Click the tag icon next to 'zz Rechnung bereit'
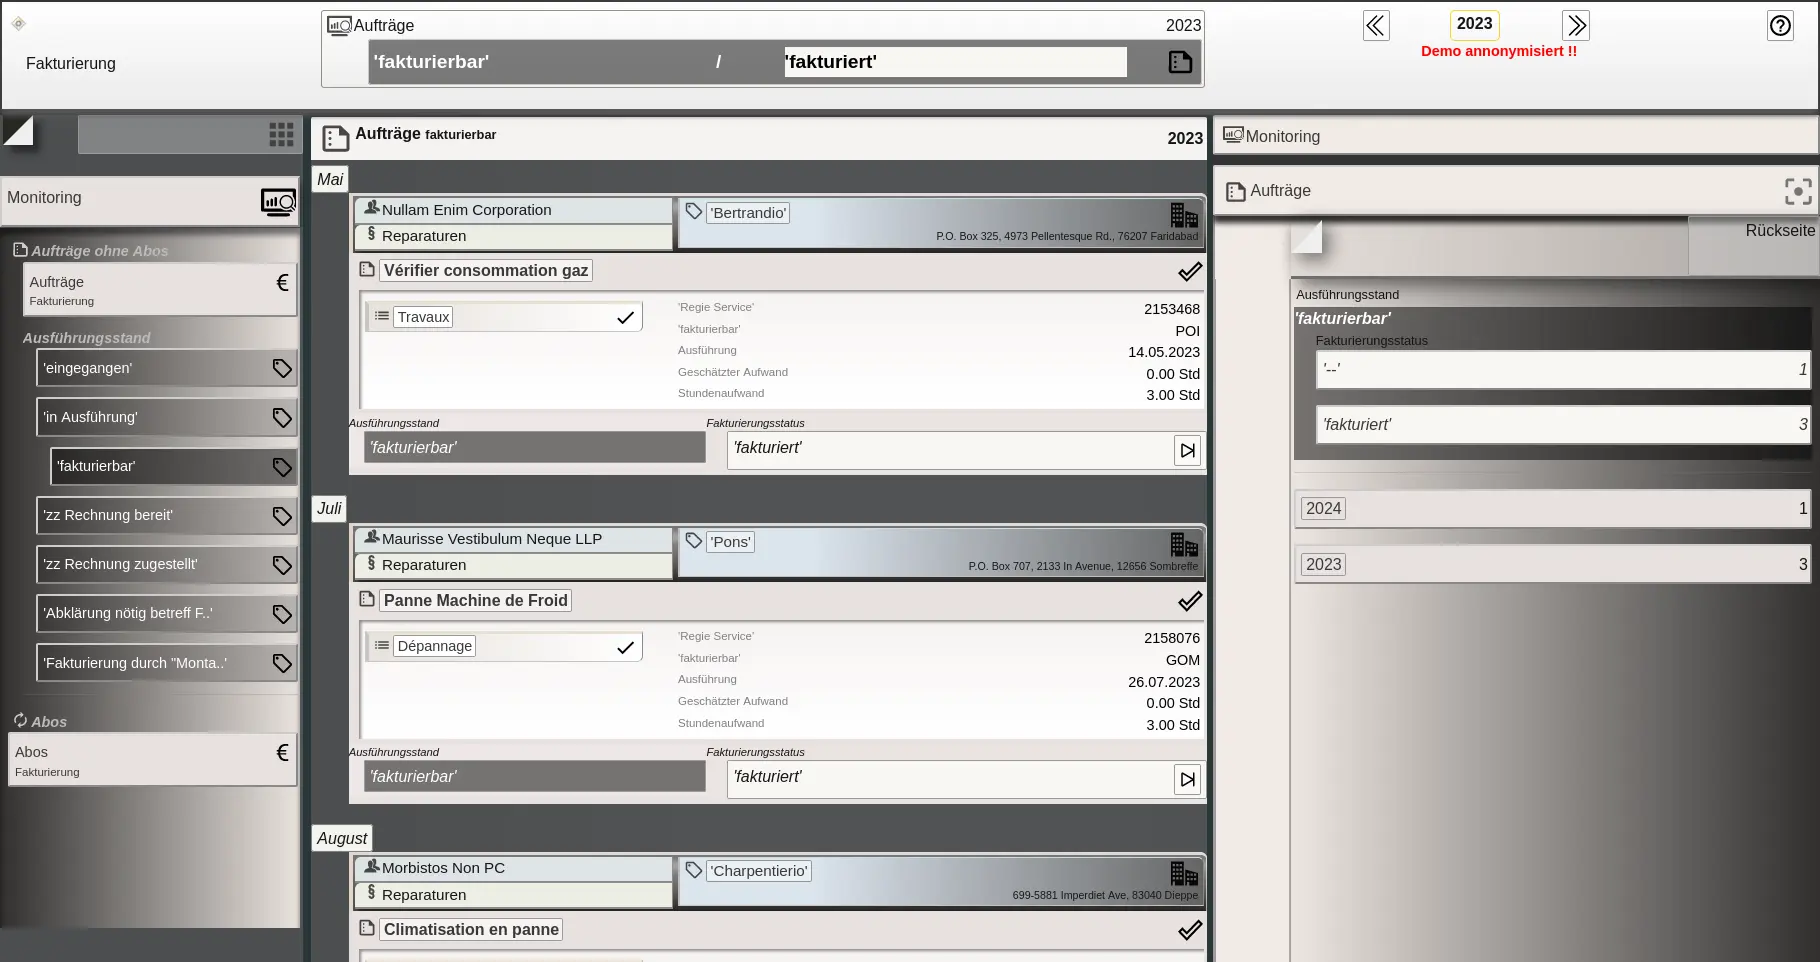 282,515
